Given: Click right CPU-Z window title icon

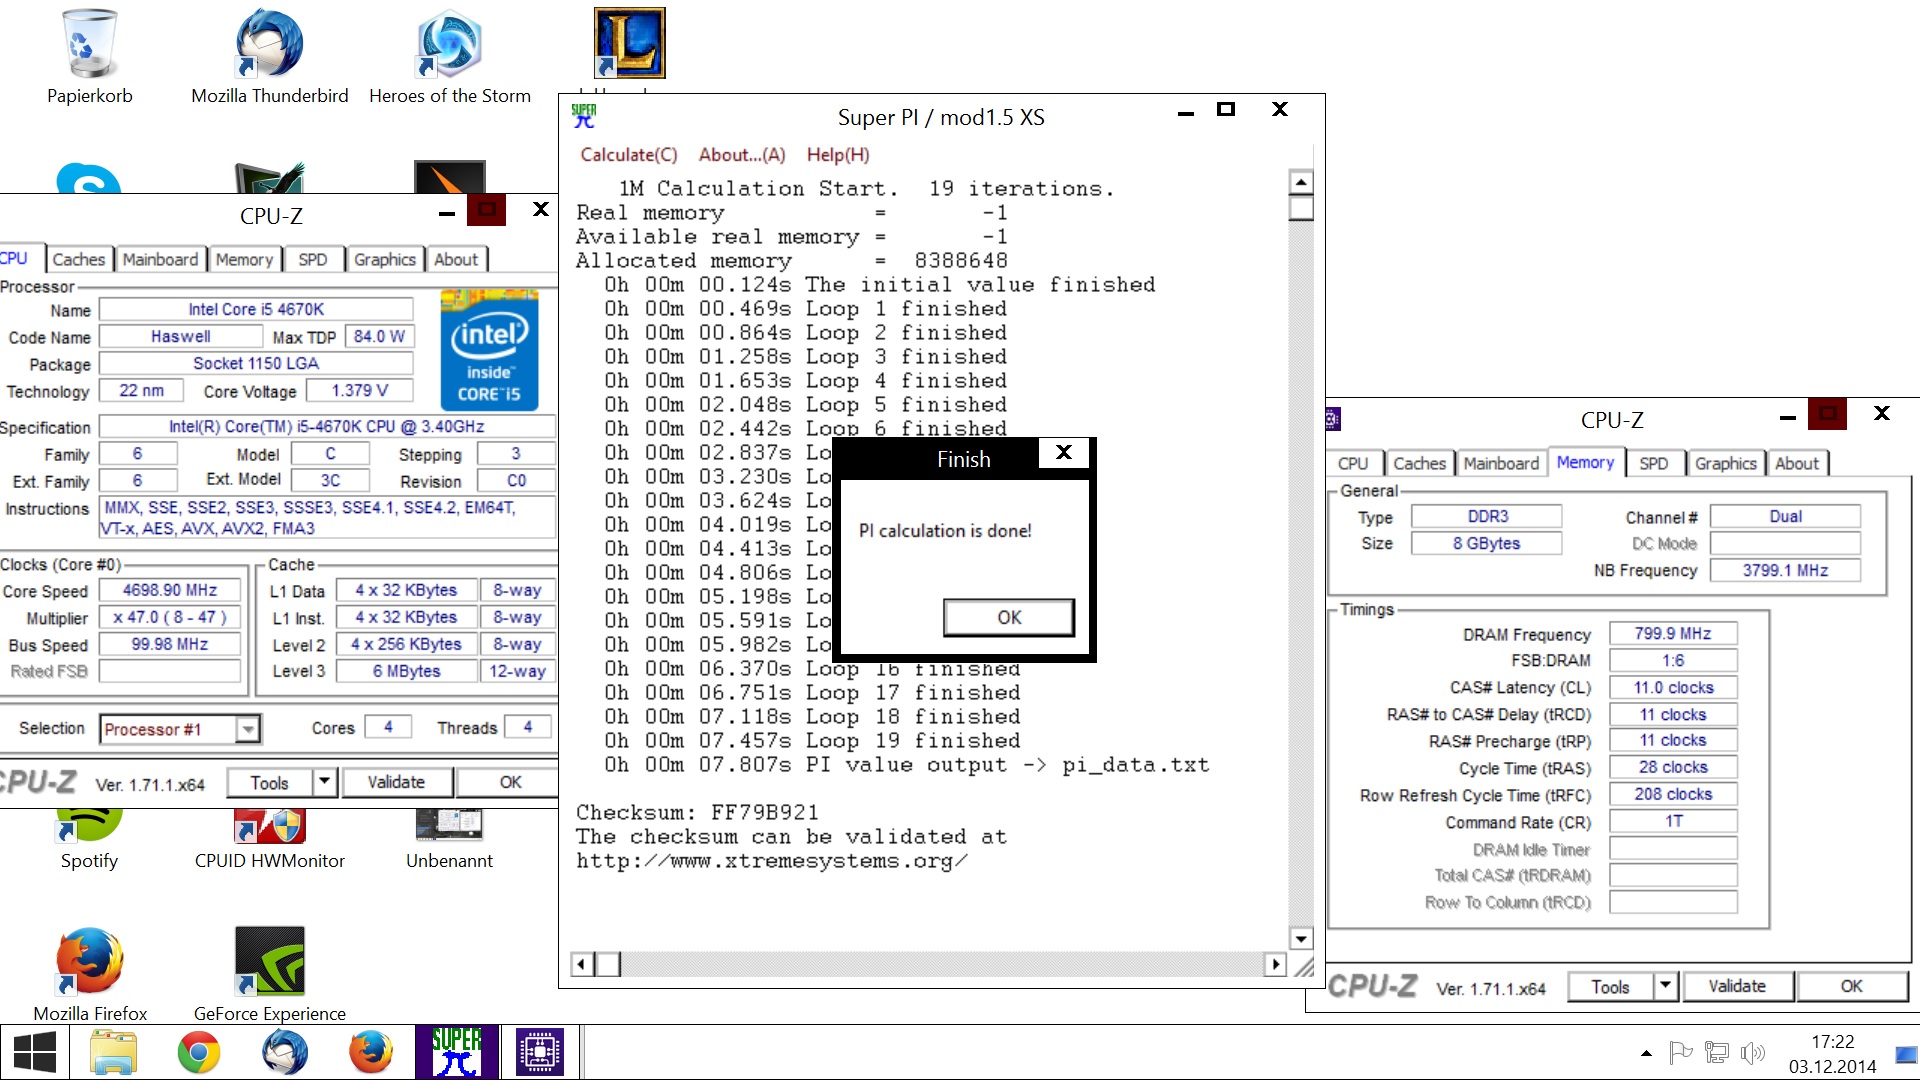Looking at the screenshot, I should [1332, 419].
